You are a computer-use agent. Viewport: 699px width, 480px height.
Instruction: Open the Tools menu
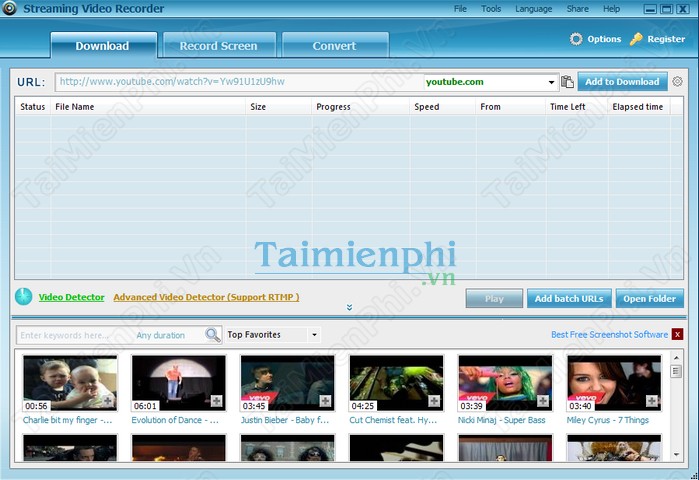pyautogui.click(x=491, y=9)
